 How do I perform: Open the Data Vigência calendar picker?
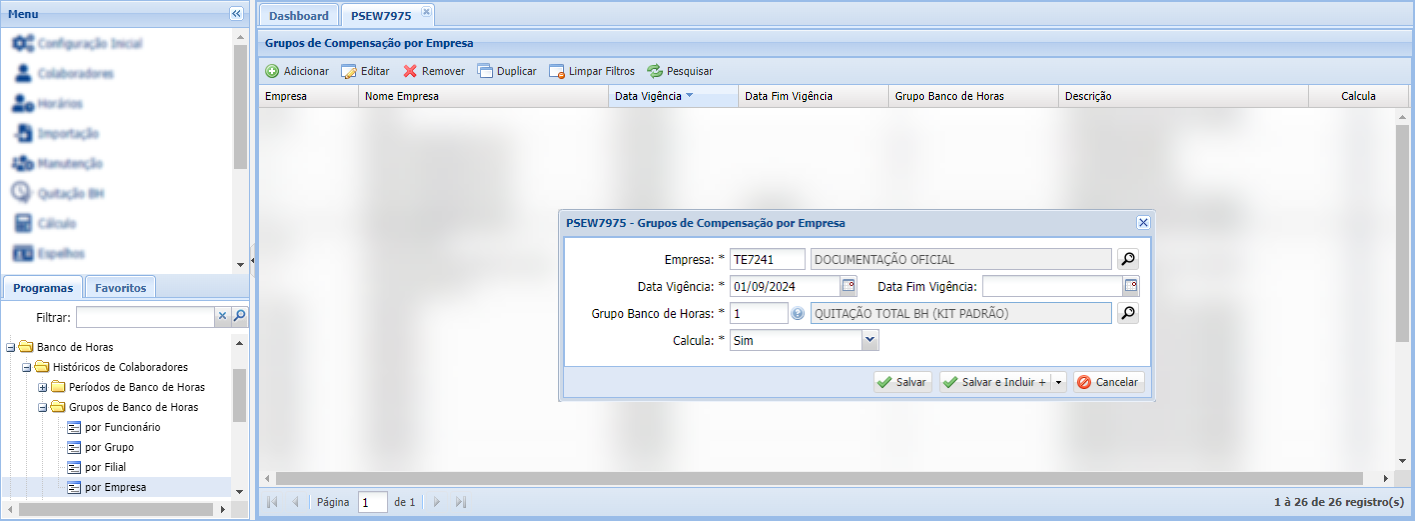848,286
